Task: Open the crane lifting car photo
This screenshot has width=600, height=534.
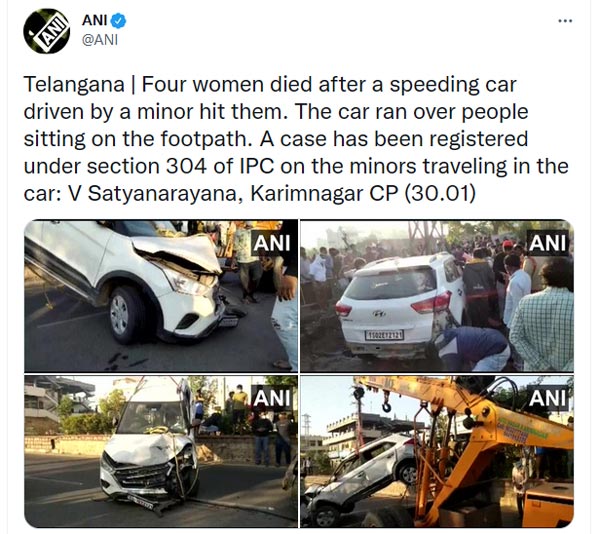Action: pyautogui.click(x=437, y=451)
